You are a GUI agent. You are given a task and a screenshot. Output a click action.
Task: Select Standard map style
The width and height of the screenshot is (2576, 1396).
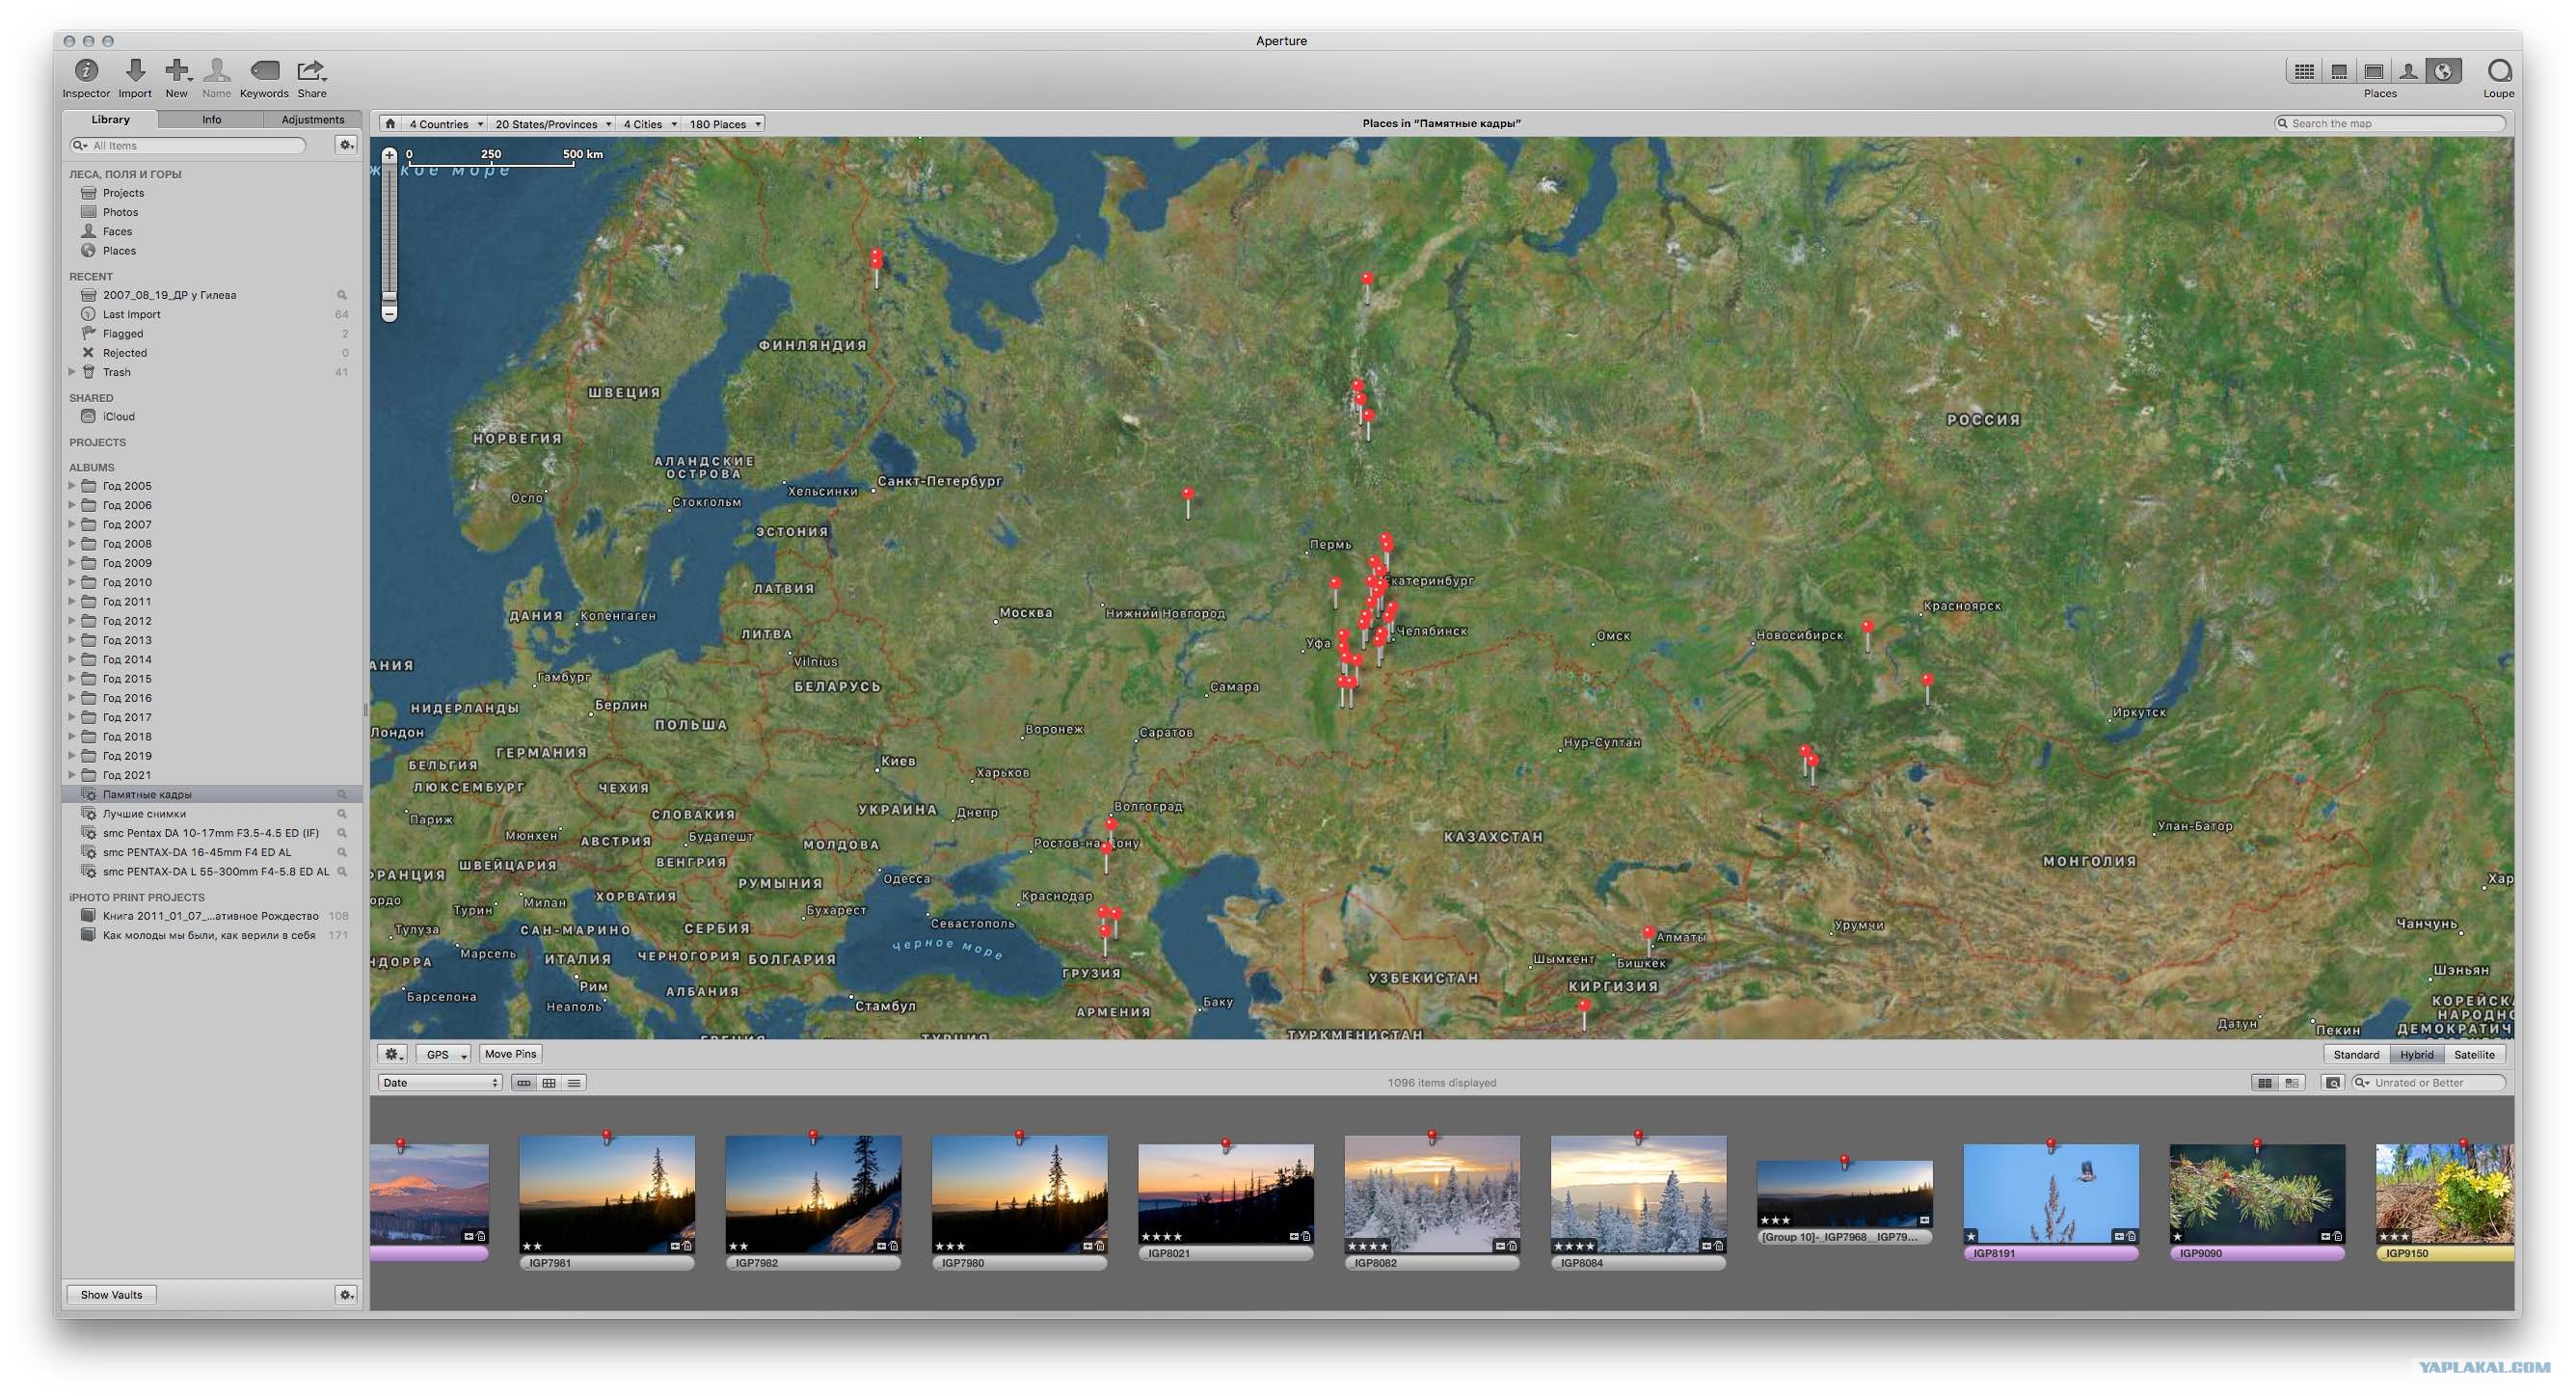(x=2356, y=1055)
